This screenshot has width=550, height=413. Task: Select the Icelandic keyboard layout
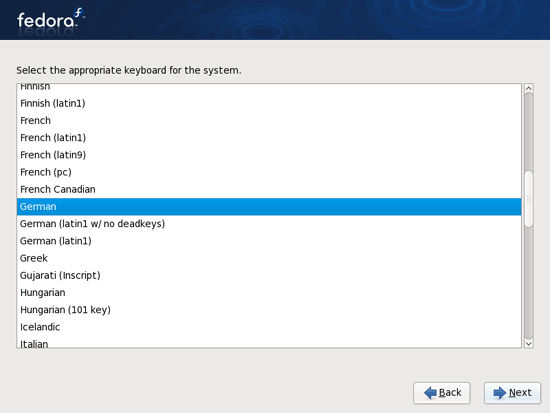pos(269,327)
